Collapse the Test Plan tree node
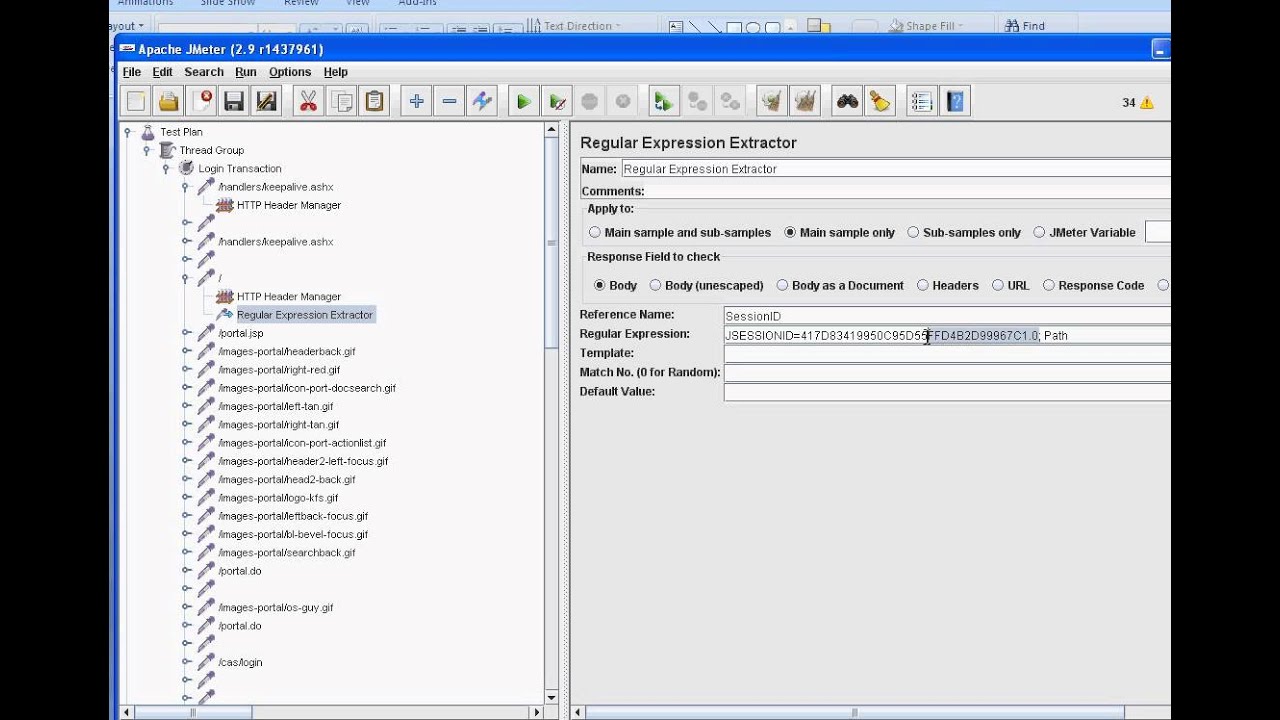 [x=128, y=132]
